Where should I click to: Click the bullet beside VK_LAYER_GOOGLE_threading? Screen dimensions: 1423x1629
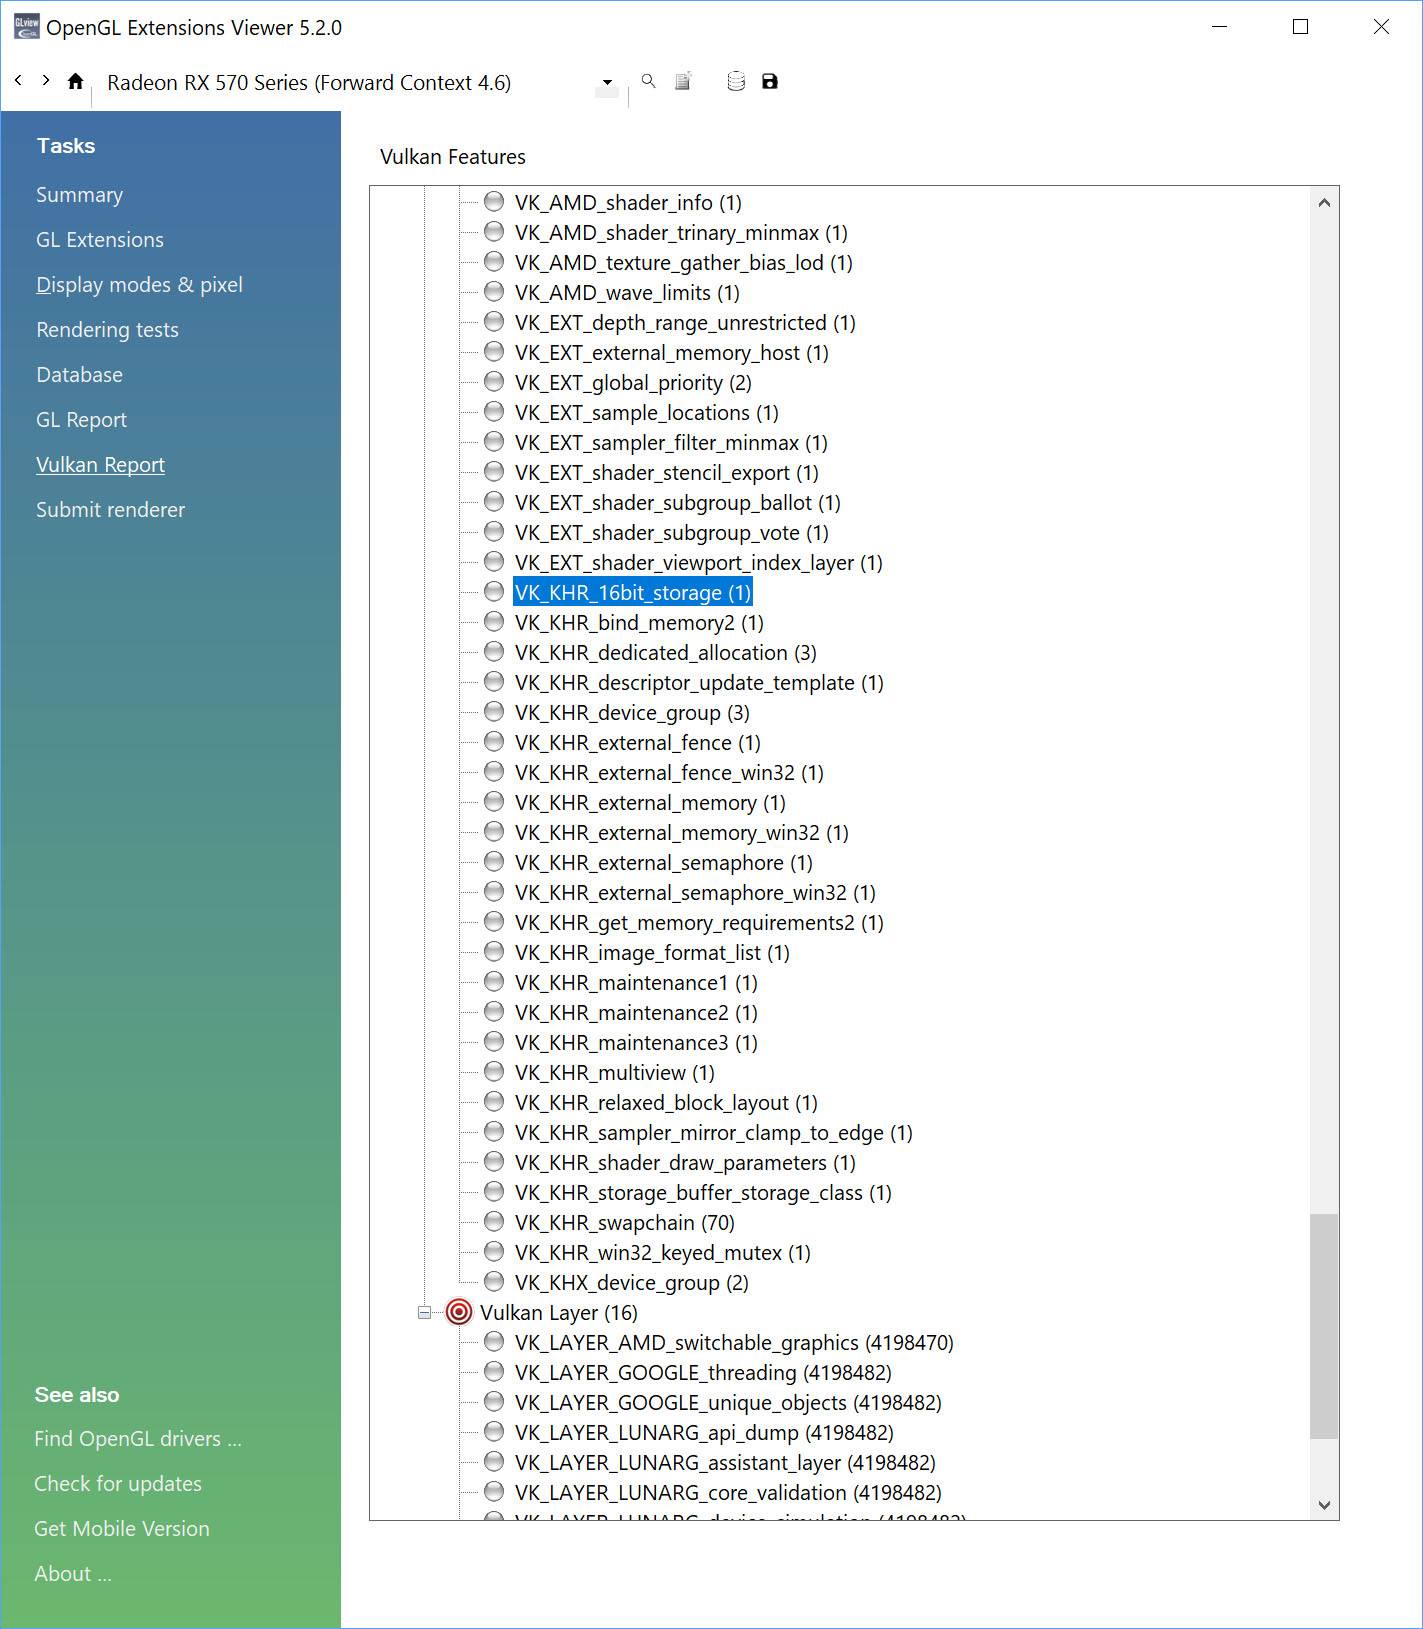pyautogui.click(x=493, y=1372)
